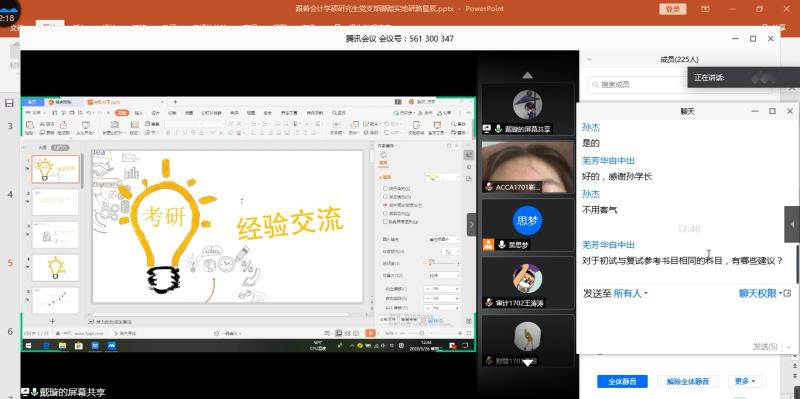Click the Edge browser icon in the shared taskbar
This screenshot has width=800, height=399.
click(46, 346)
